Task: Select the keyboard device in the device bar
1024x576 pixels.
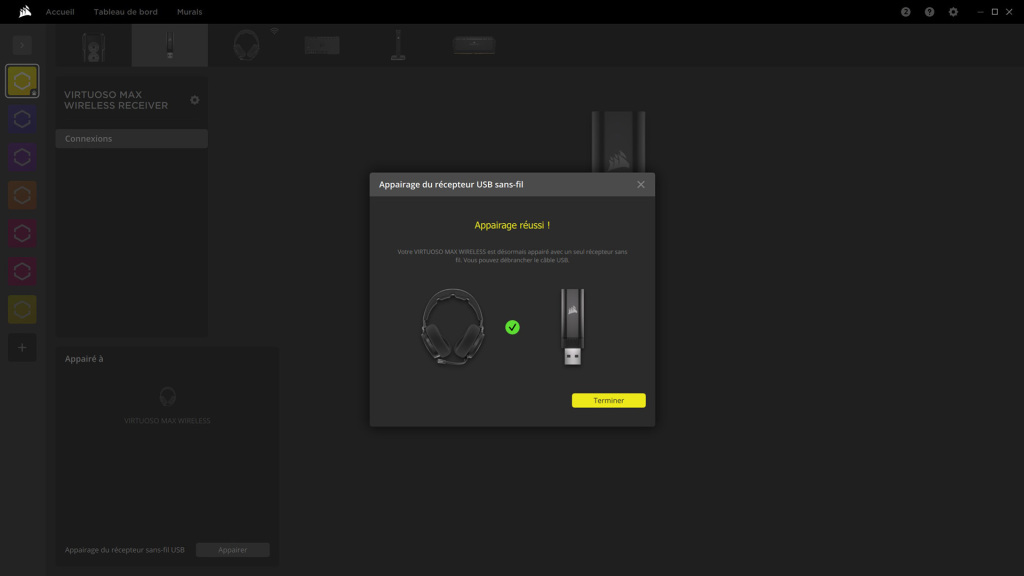Action: tap(322, 45)
